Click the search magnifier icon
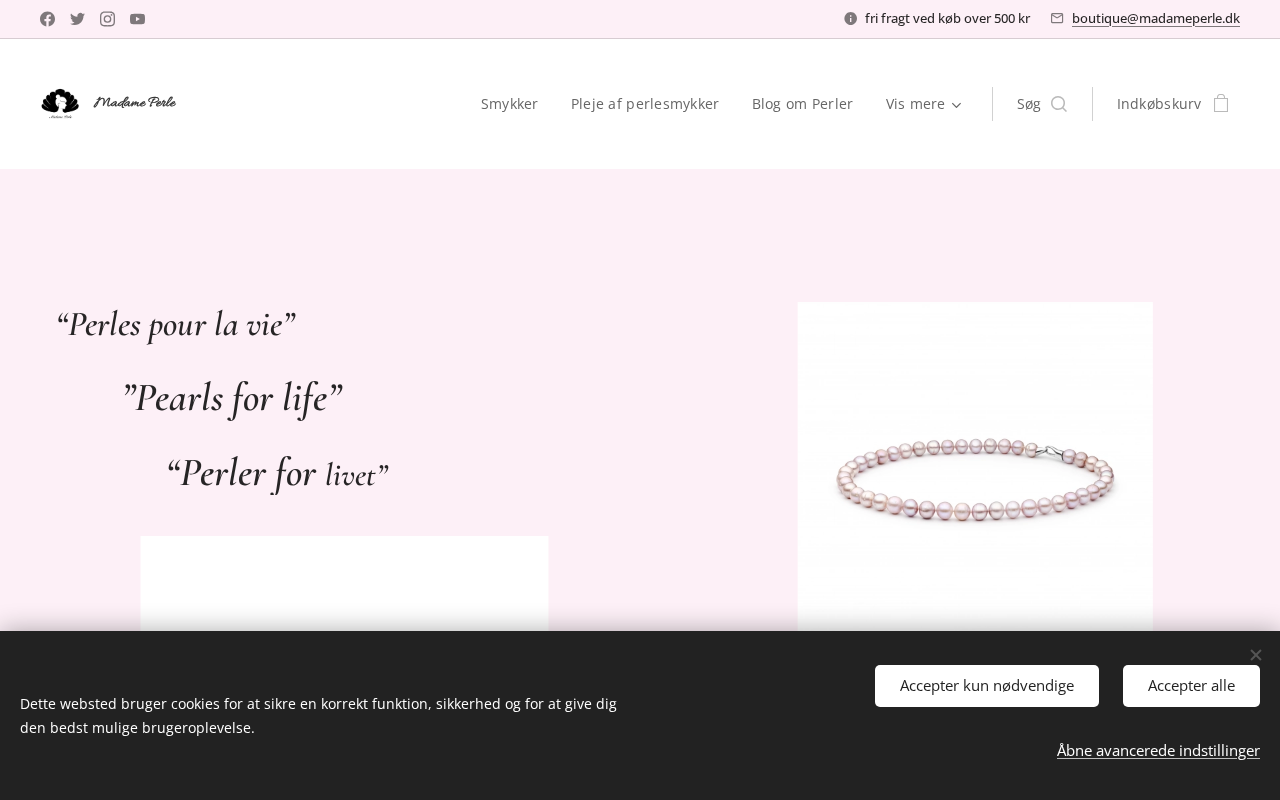 1059,104
